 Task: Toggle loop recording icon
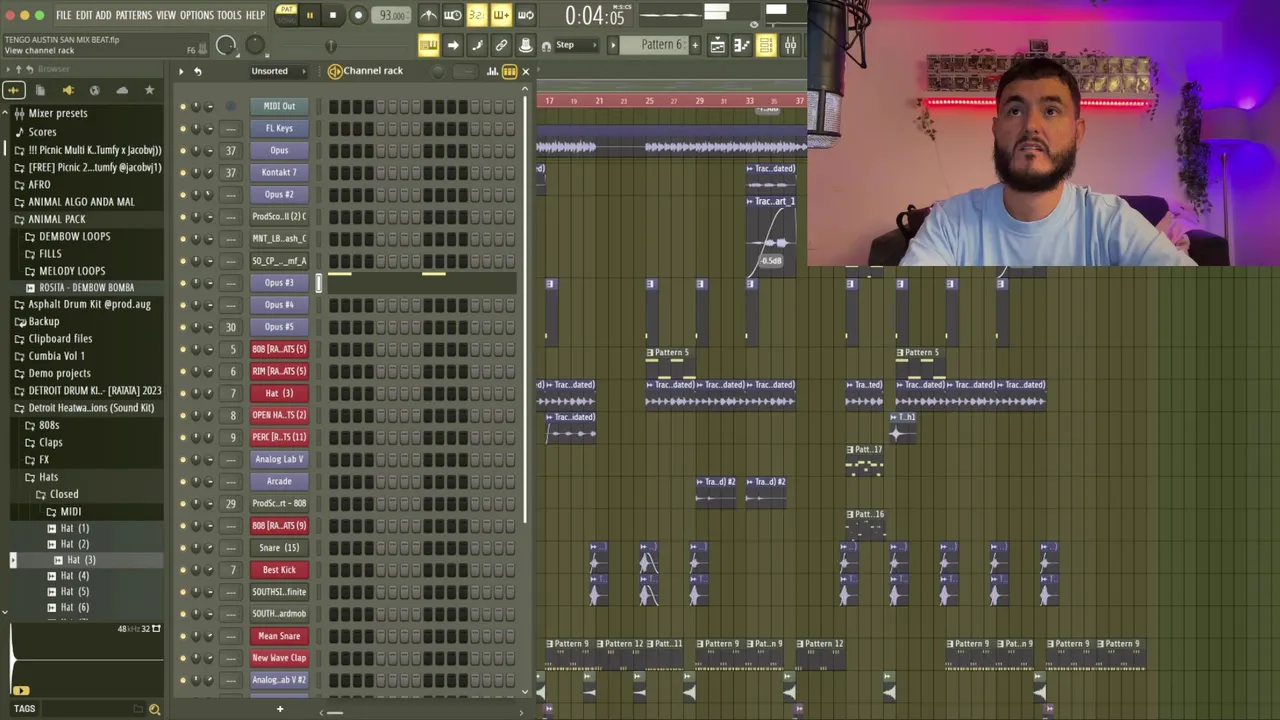point(525,15)
